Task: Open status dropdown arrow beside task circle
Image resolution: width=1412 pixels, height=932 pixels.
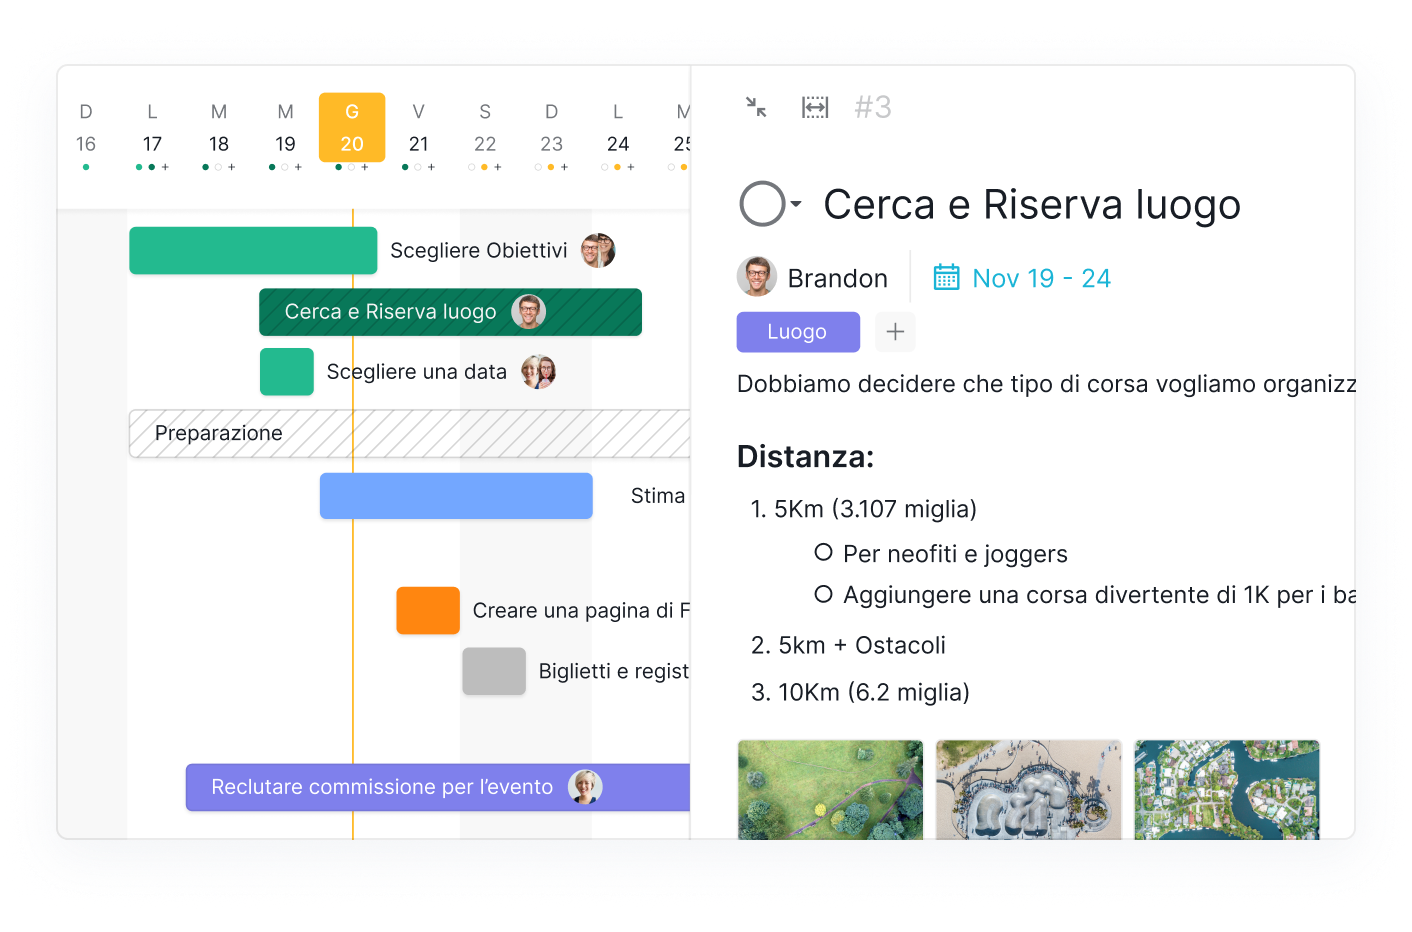Action: (796, 204)
